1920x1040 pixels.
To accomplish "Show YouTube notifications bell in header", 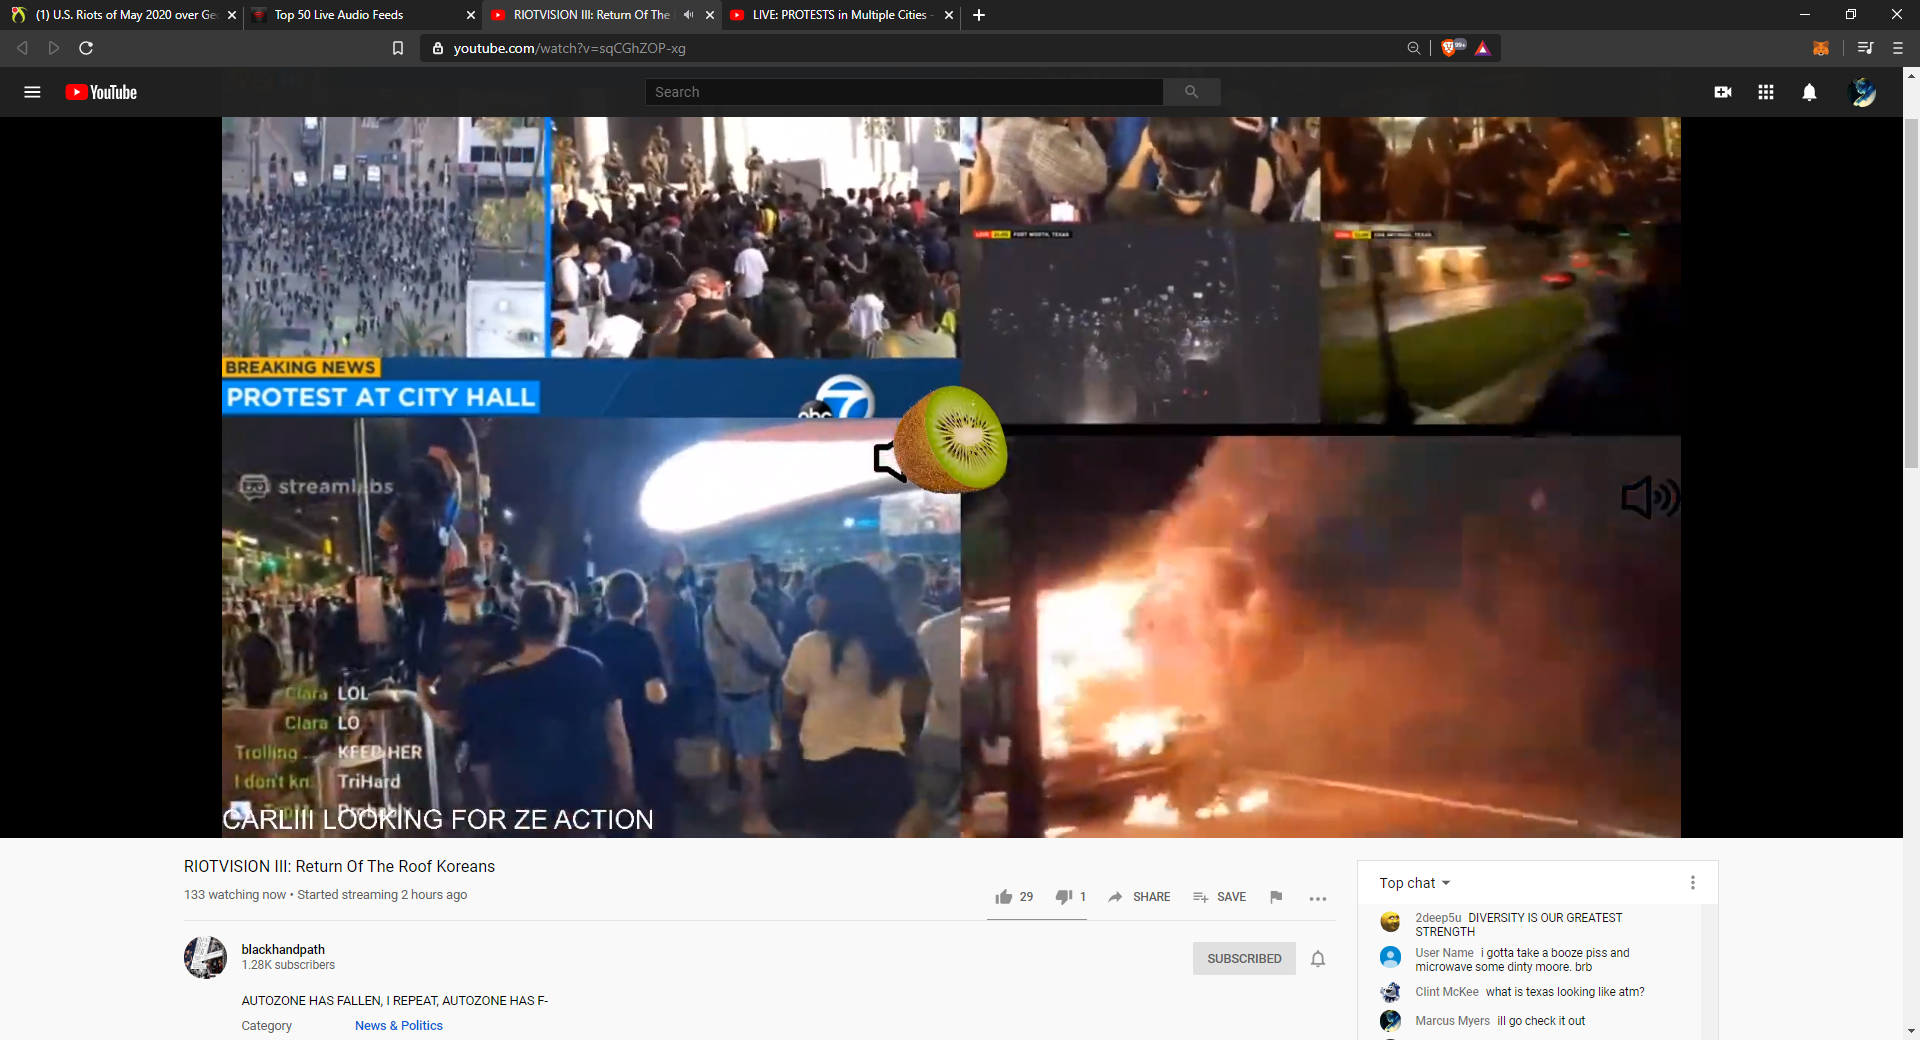I will [x=1809, y=92].
